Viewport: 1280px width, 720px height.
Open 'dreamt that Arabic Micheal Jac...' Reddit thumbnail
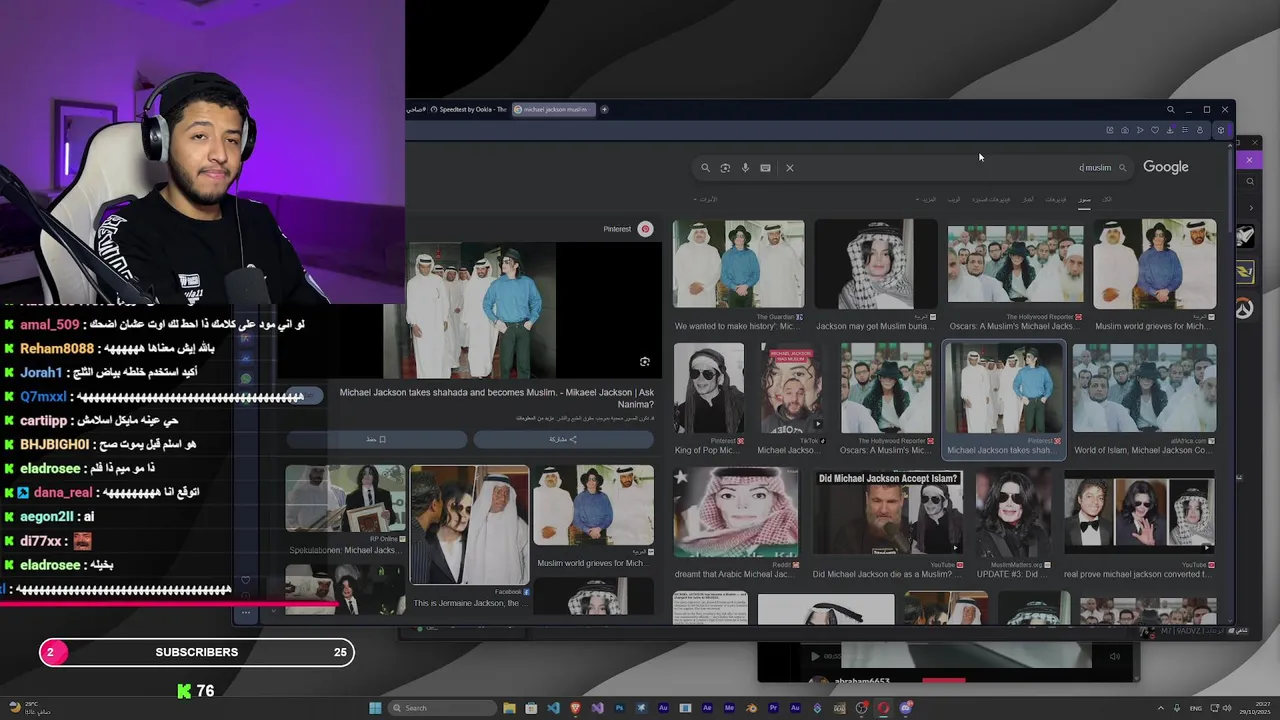pyautogui.click(x=736, y=512)
